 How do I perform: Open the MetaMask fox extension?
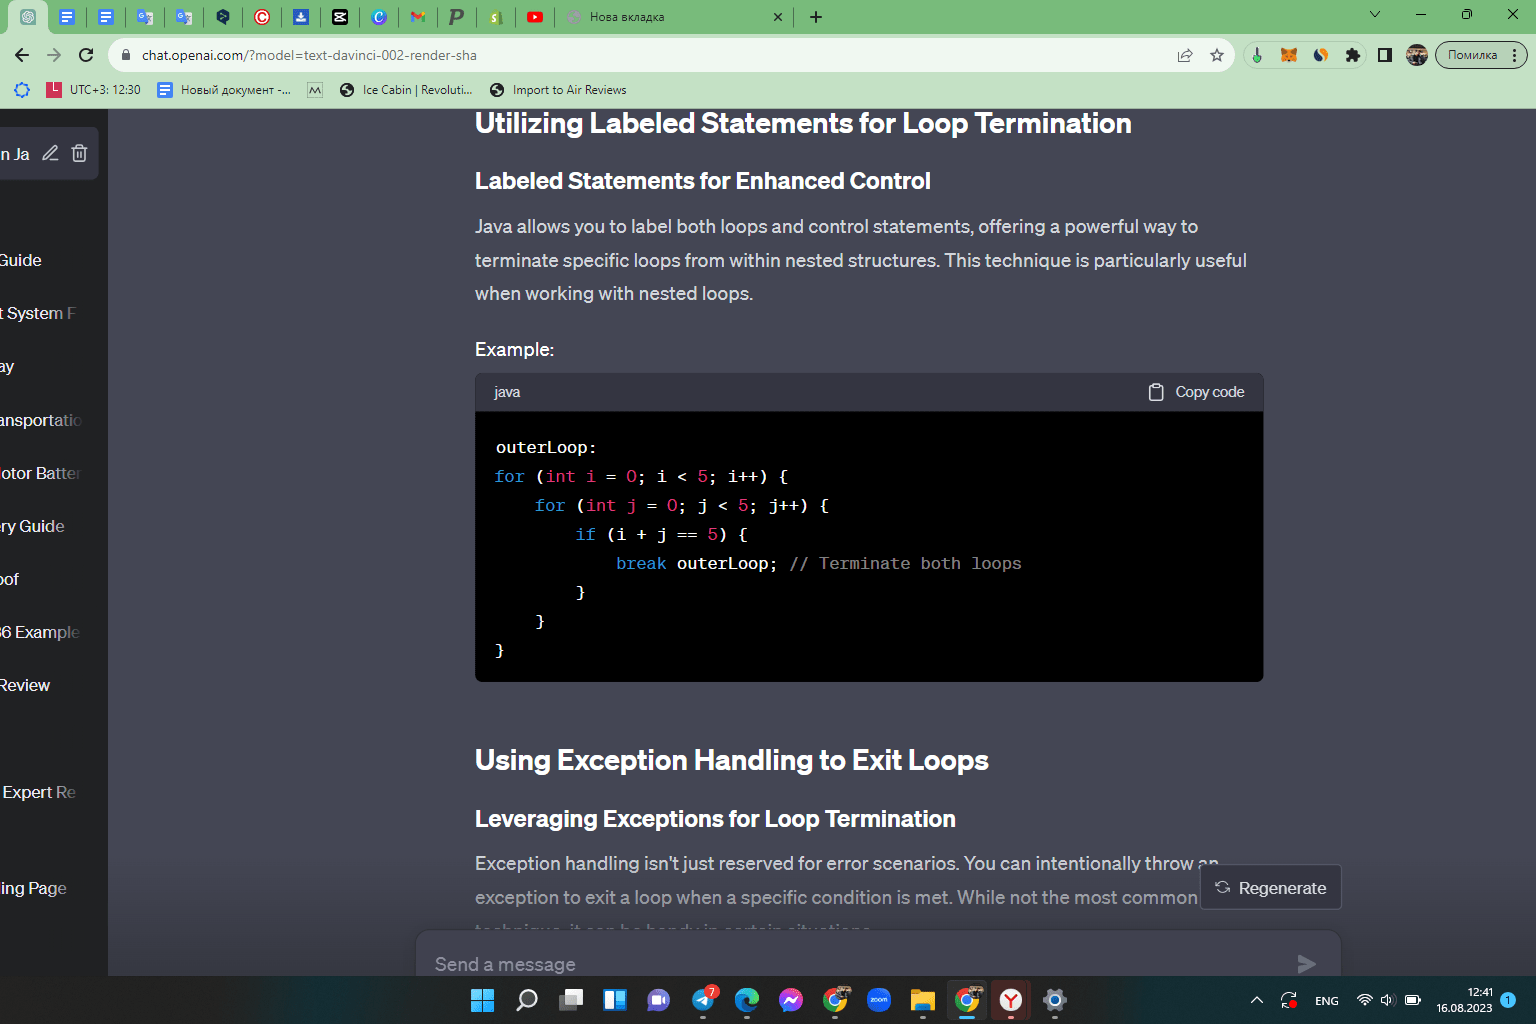(1289, 55)
